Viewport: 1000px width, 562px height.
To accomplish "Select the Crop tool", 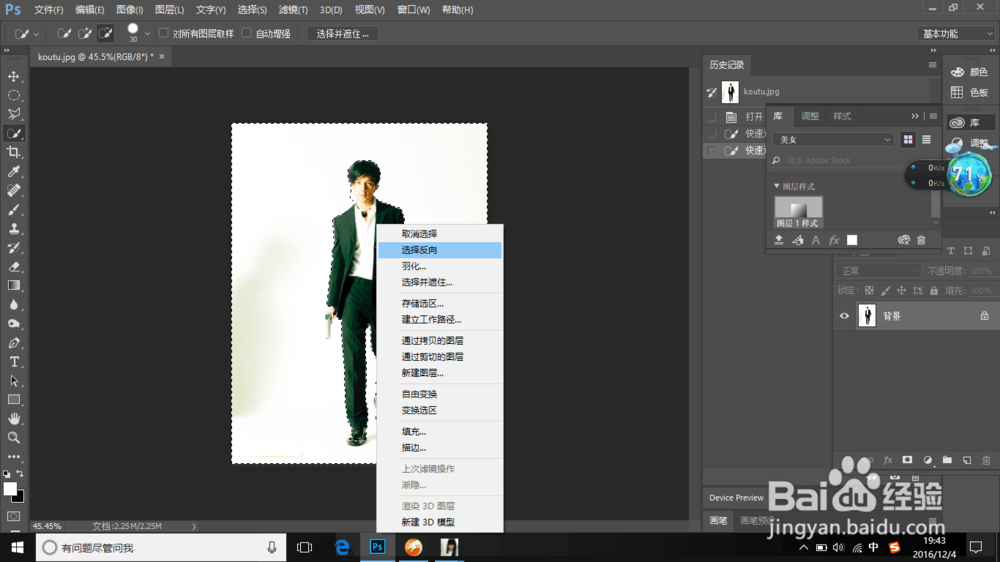I will [13, 152].
